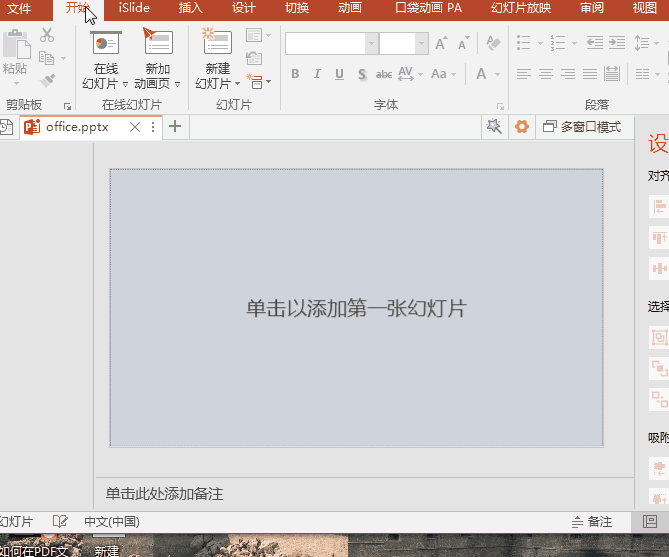This screenshot has width=669, height=557.
Task: Open the 幻灯片放映 tab
Action: coord(521,8)
